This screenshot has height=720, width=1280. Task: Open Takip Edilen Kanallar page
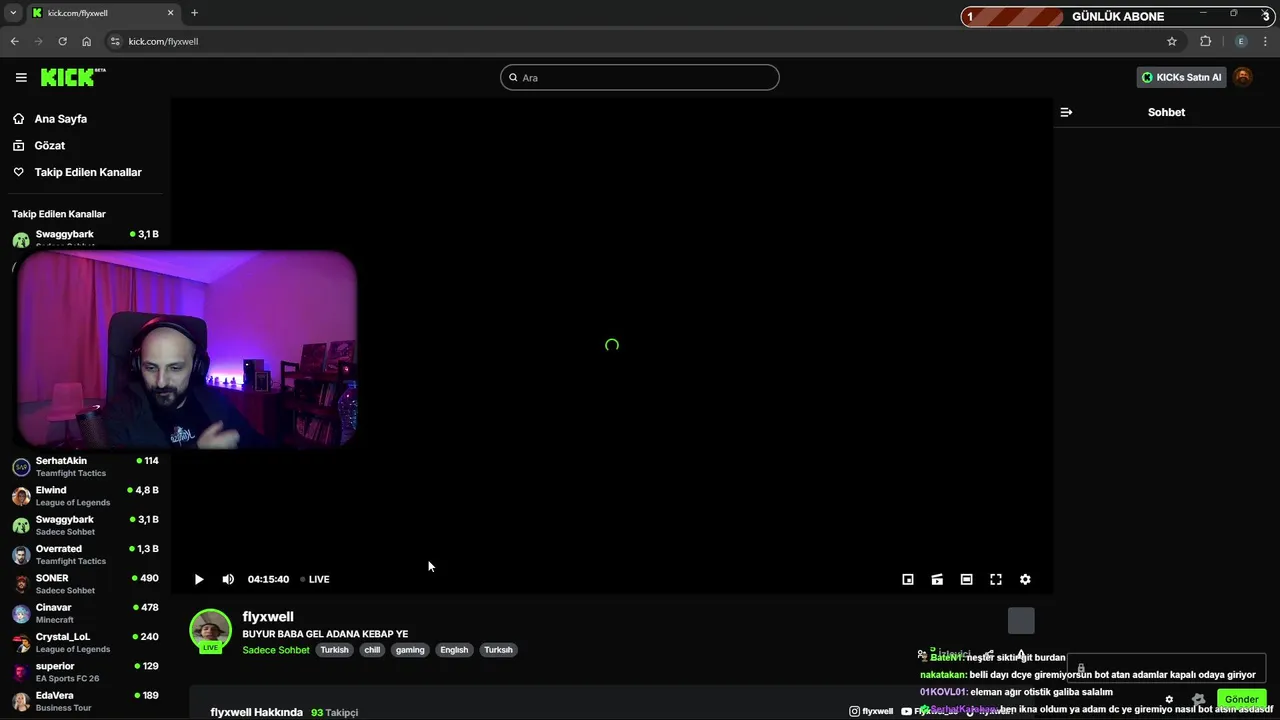pyautogui.click(x=88, y=172)
